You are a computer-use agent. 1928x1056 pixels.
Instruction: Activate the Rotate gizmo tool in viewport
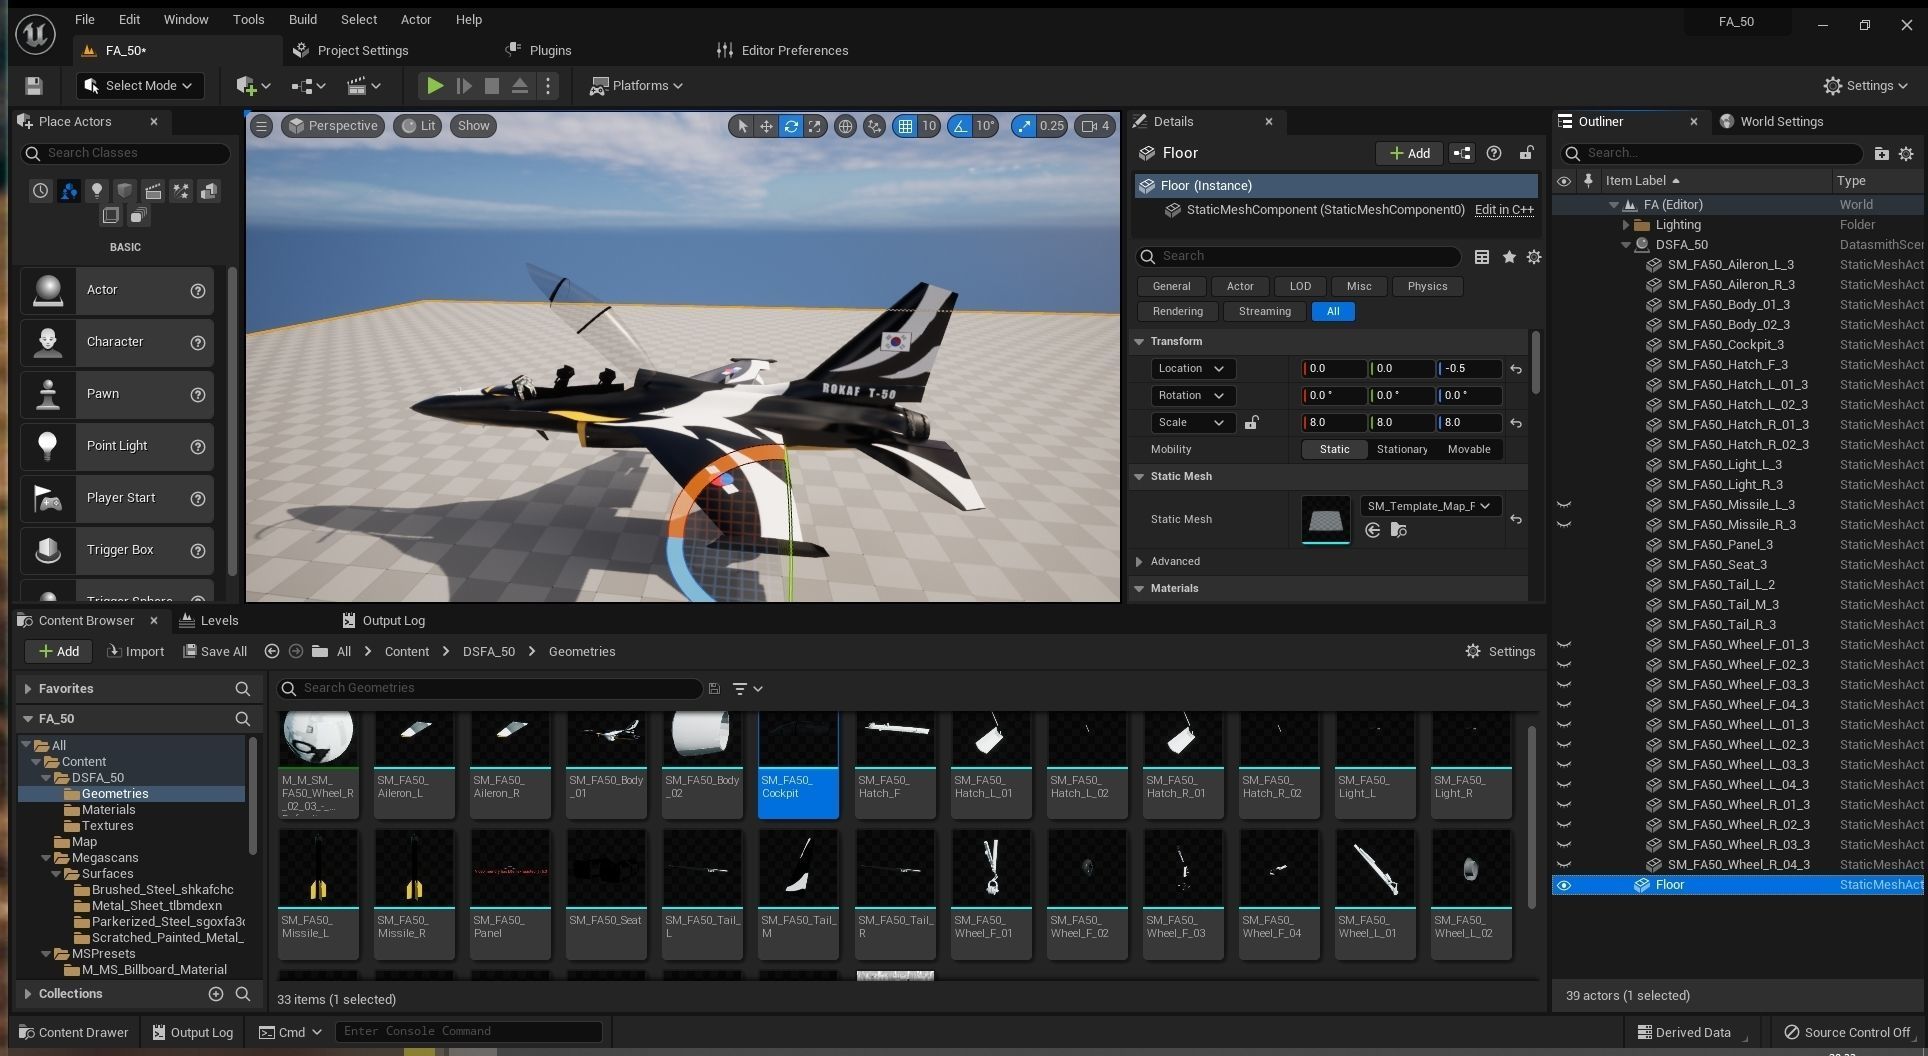click(791, 126)
